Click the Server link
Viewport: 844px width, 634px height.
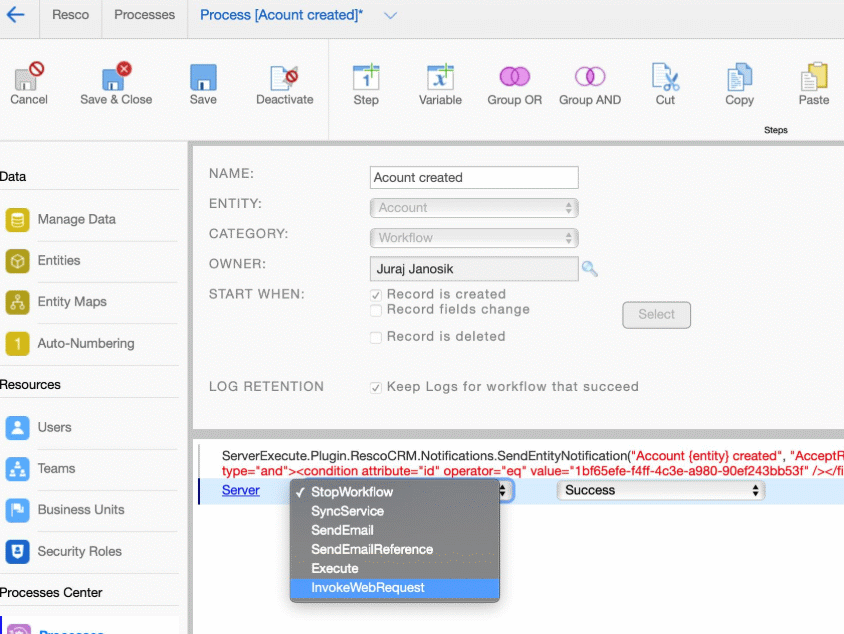point(241,490)
